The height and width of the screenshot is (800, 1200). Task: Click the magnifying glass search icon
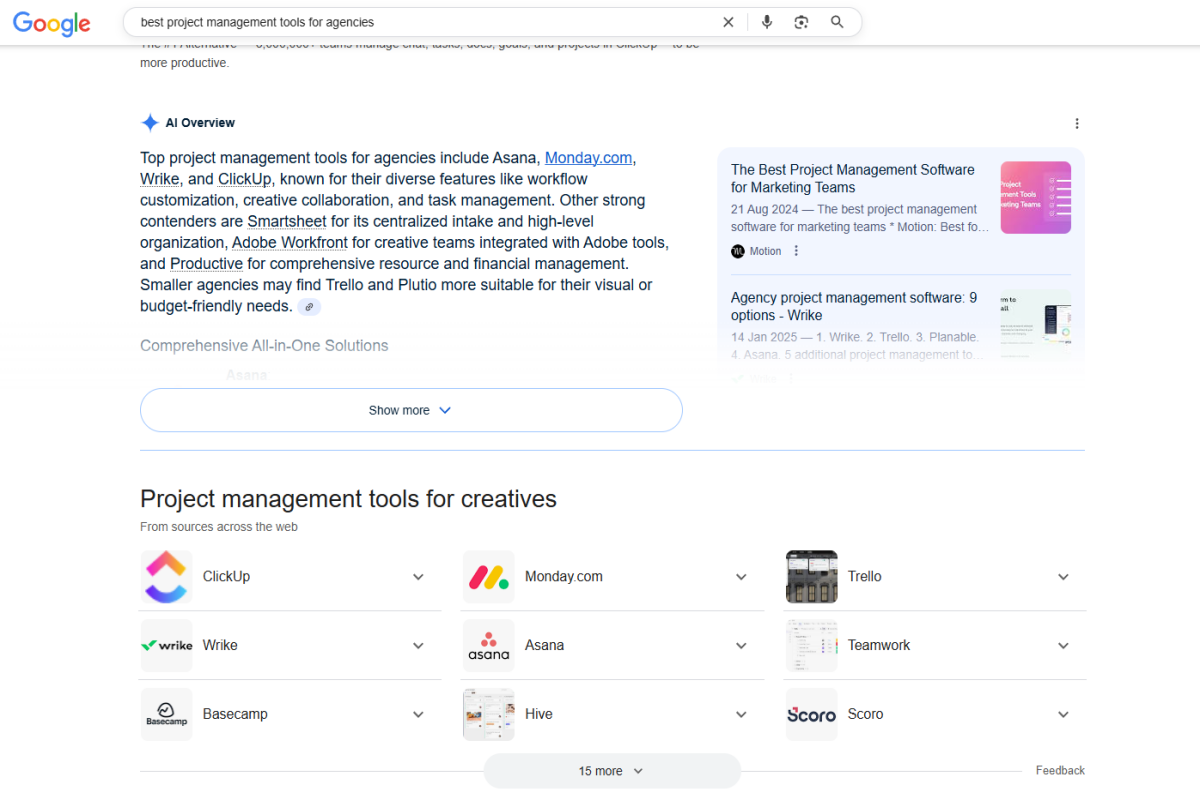(837, 22)
